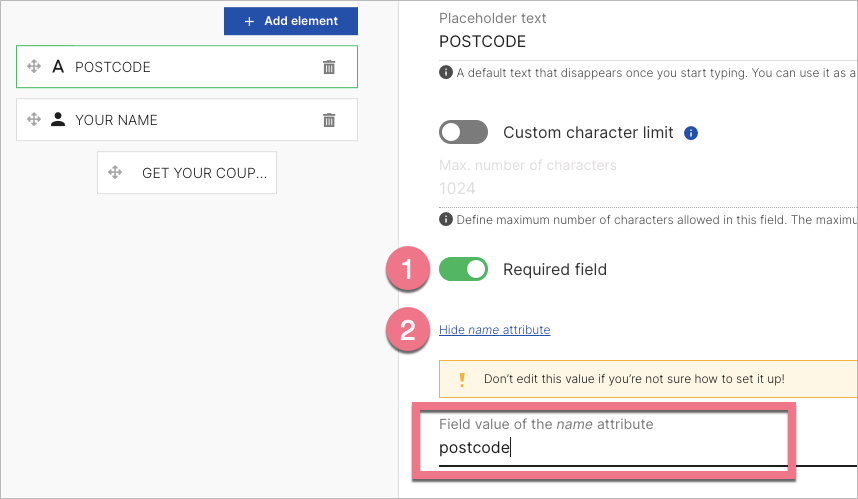Image resolution: width=858 pixels, height=499 pixels.
Task: Select the GET YOUR COUP... button element
Action: [x=203, y=173]
